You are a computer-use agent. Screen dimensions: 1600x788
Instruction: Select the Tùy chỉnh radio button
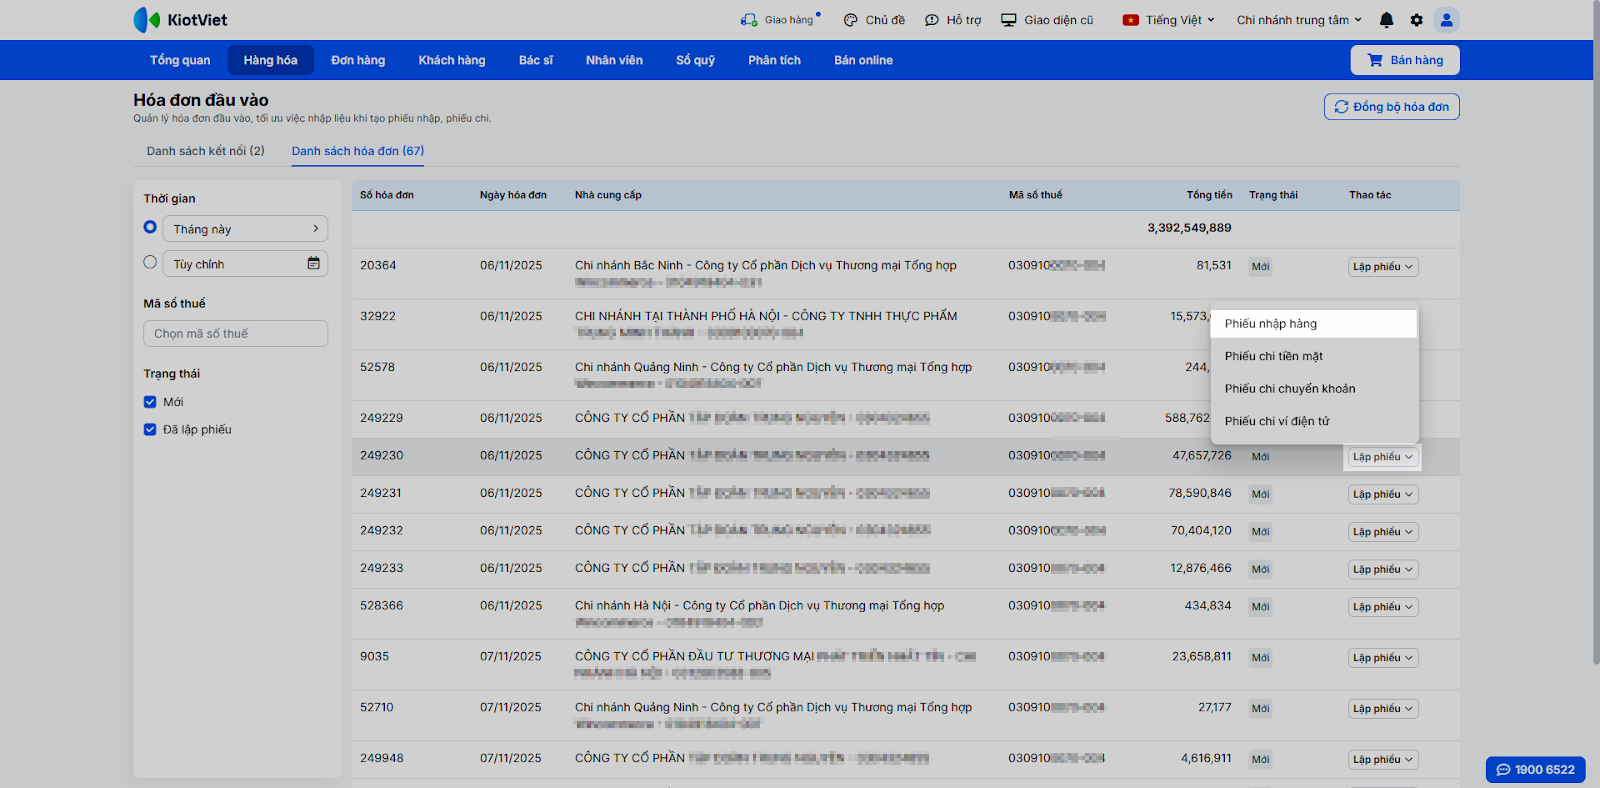150,263
